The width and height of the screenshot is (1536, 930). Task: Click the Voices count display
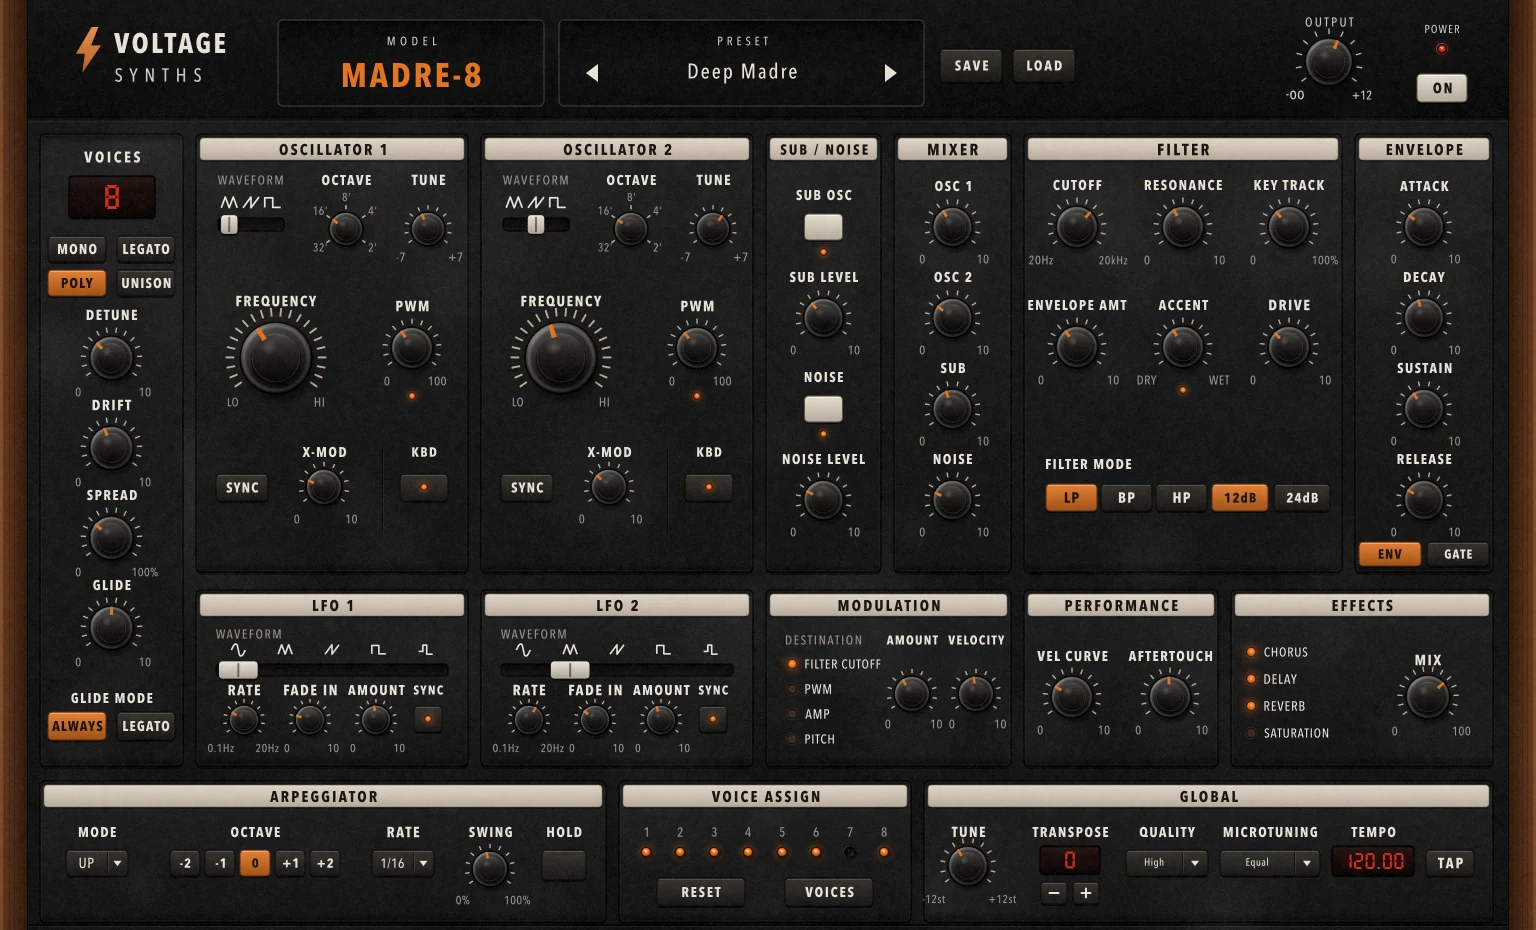(x=112, y=197)
